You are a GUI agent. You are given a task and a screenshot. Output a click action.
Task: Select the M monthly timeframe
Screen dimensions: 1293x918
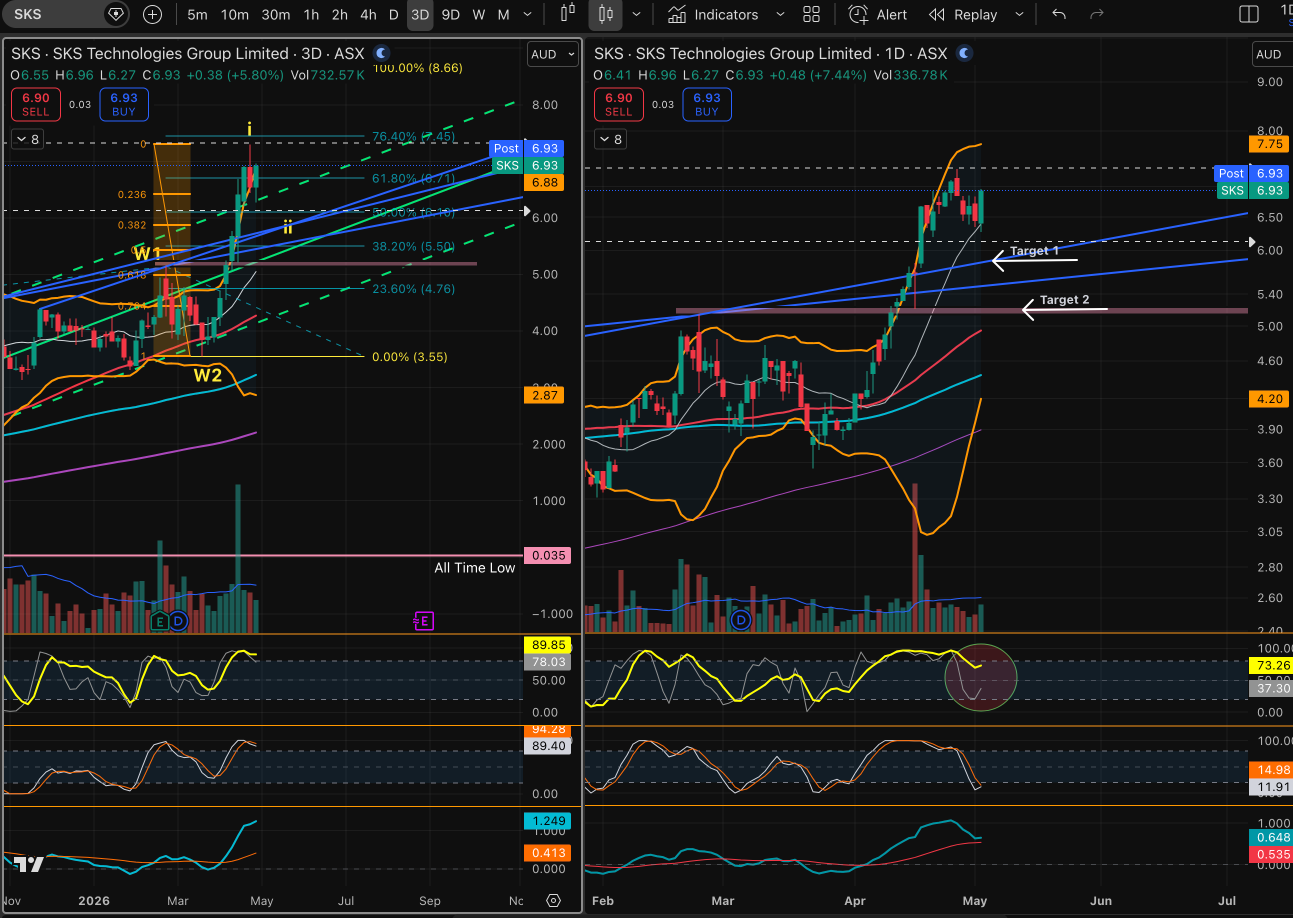(504, 14)
